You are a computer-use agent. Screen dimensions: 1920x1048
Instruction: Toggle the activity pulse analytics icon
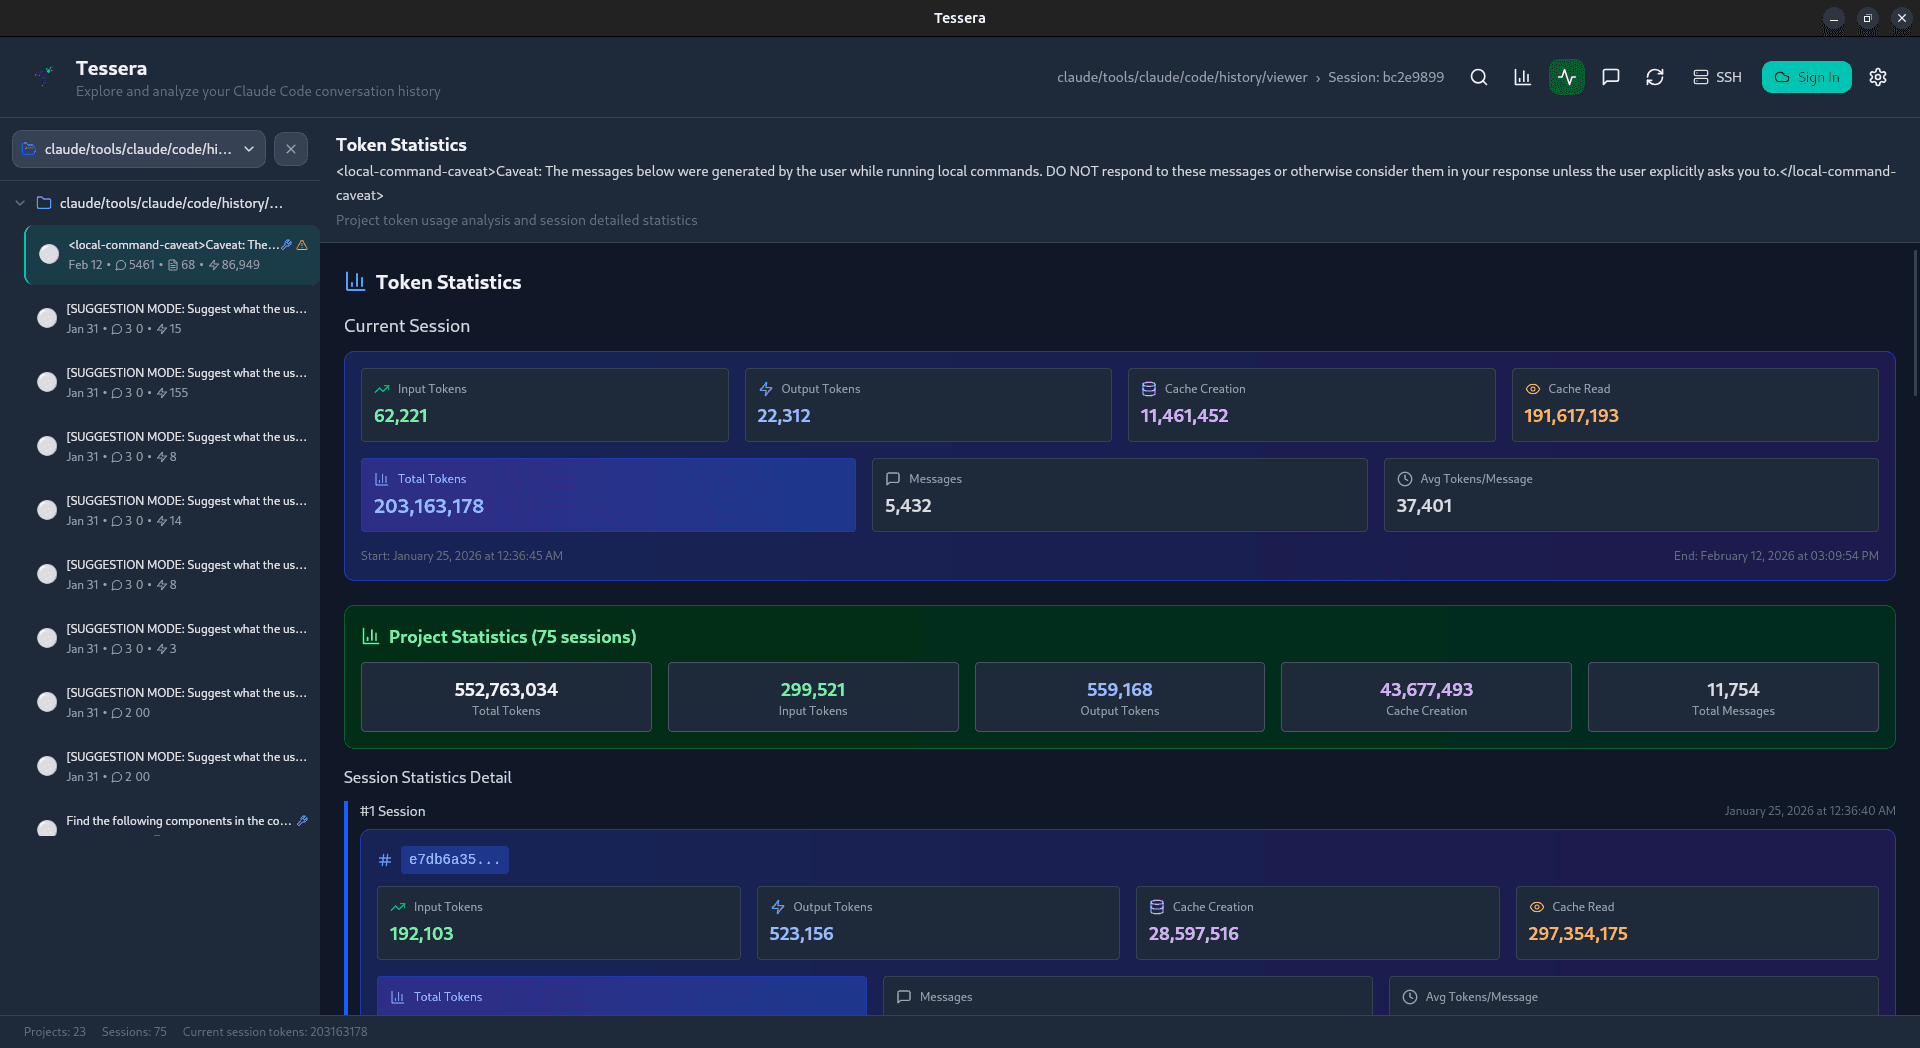click(1566, 77)
